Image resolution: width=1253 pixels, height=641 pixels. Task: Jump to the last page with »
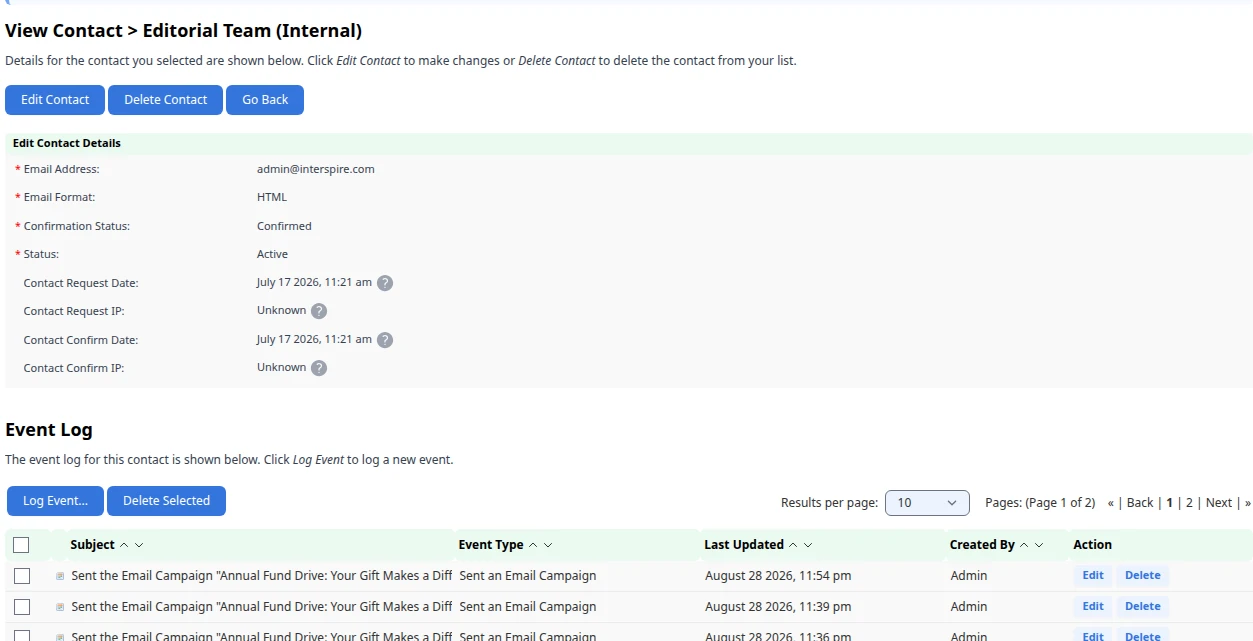click(x=1248, y=503)
